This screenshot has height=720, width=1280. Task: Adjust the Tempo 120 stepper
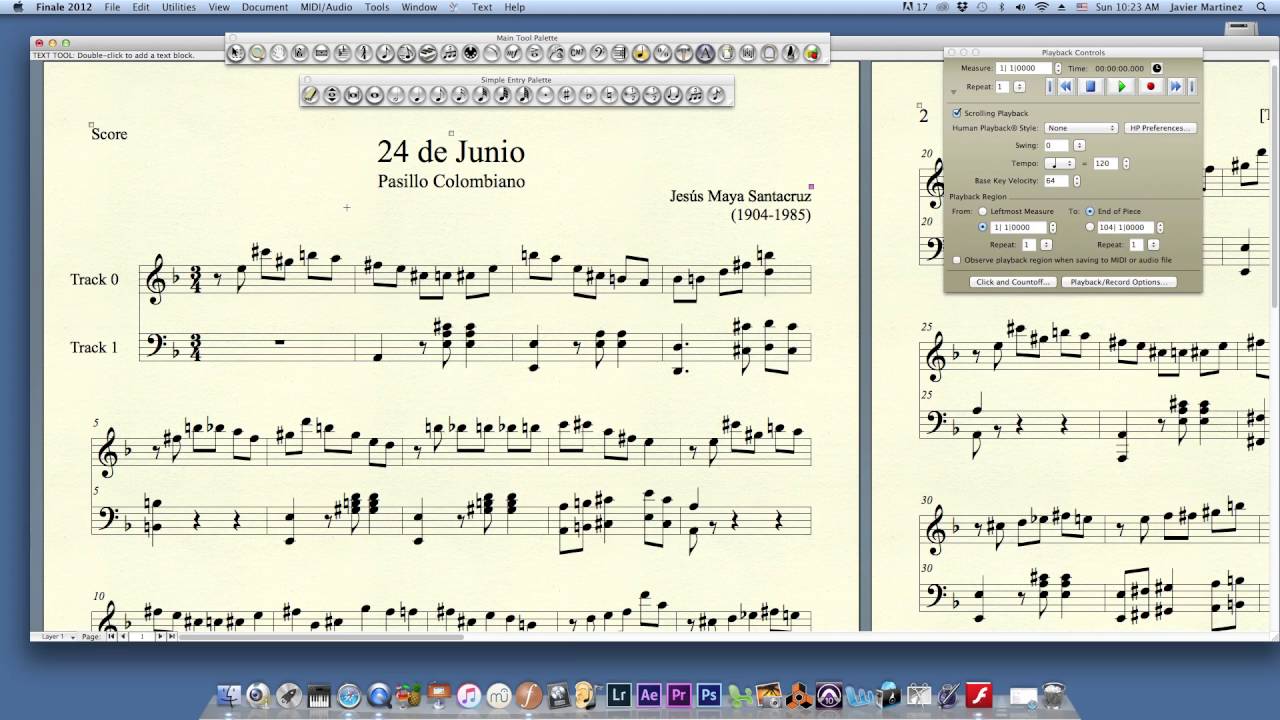click(x=1126, y=163)
